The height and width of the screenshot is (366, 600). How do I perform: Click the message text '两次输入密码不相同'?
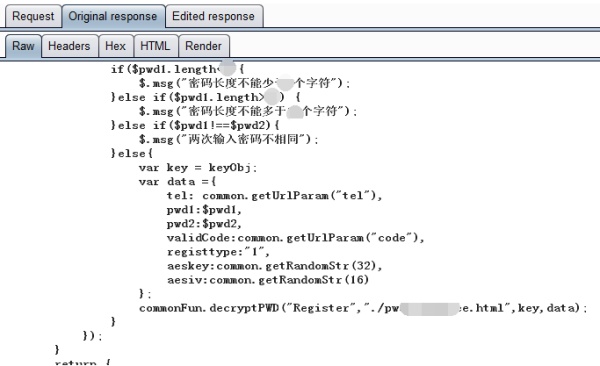point(243,139)
